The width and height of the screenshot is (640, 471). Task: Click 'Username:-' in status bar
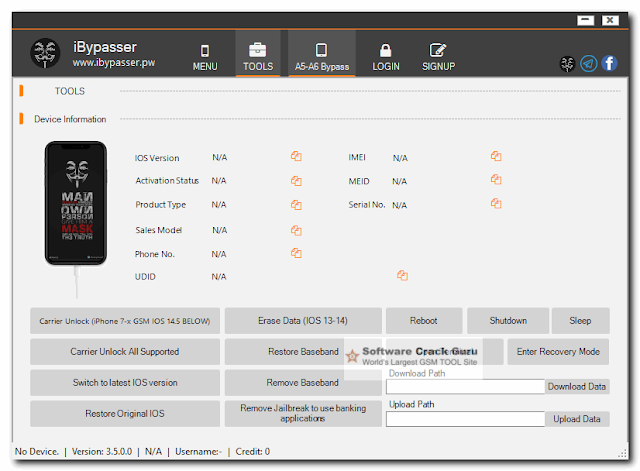[198, 451]
